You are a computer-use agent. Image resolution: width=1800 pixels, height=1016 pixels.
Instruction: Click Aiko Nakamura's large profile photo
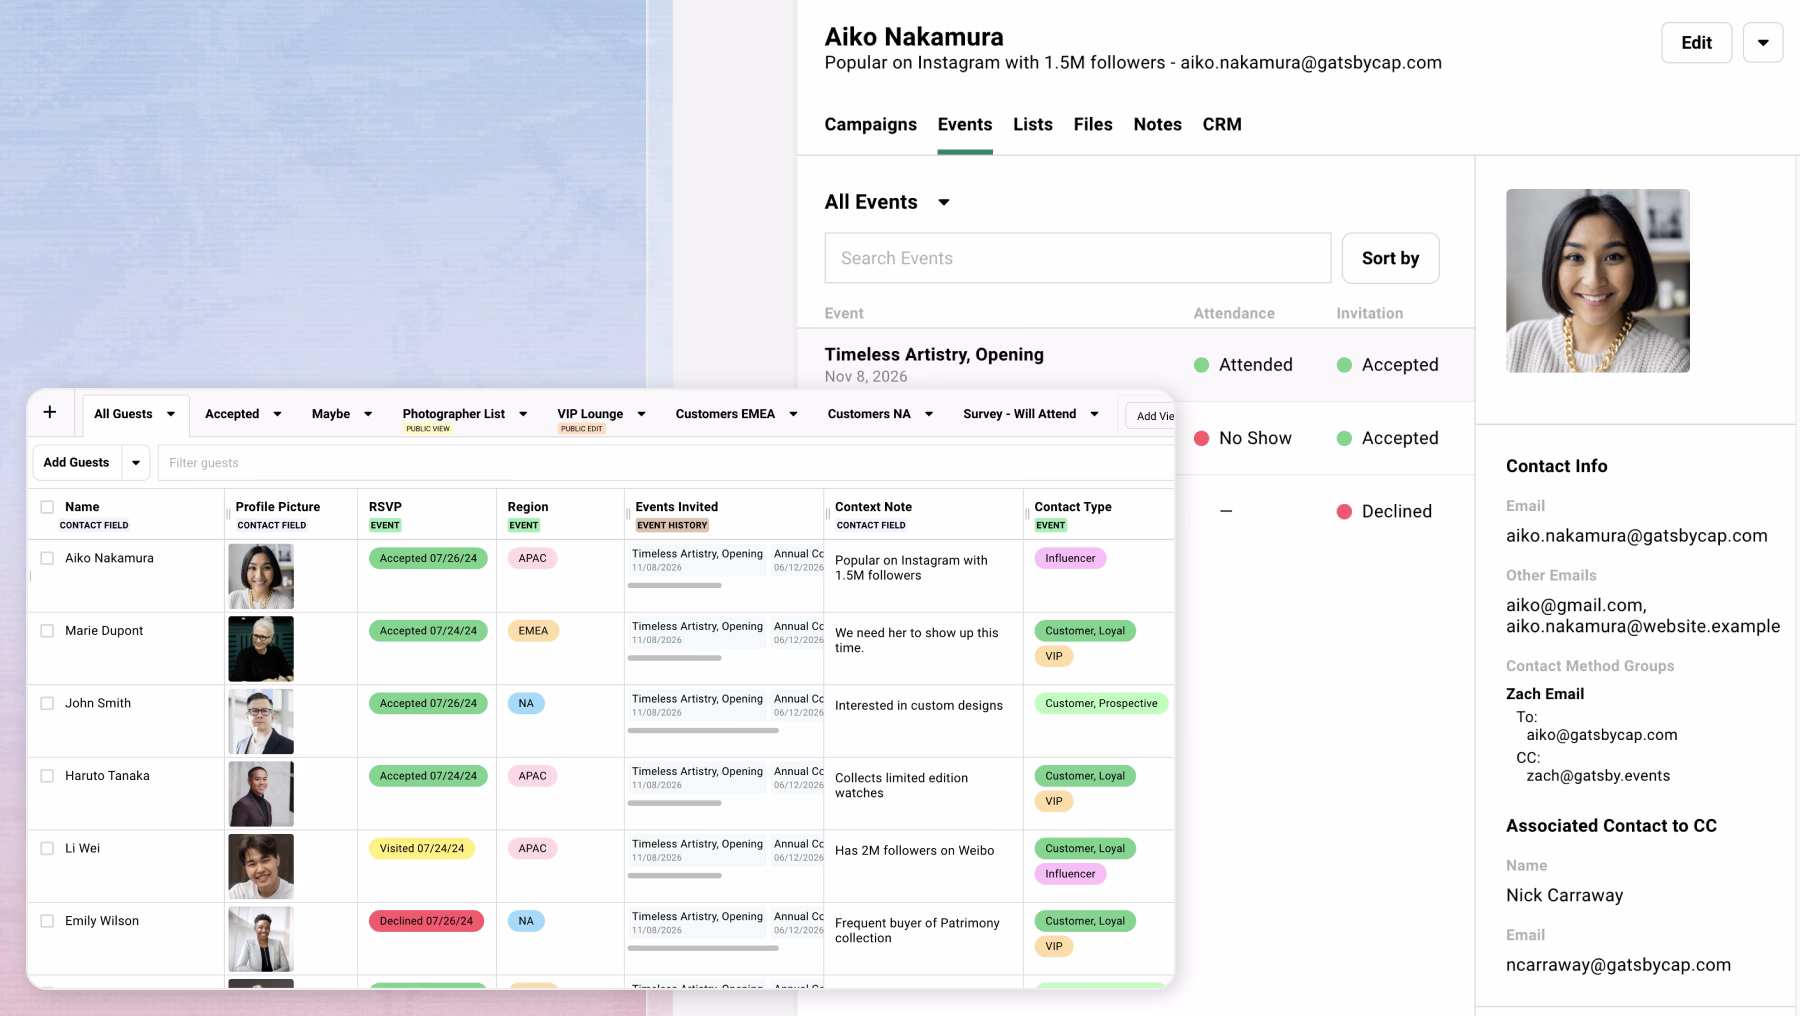tap(1597, 281)
